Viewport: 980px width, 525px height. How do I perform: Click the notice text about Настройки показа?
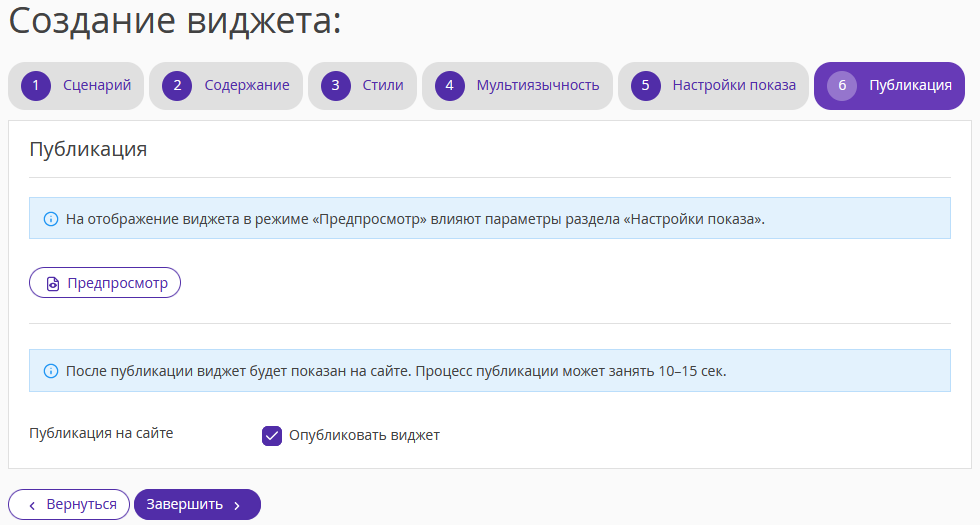[x=415, y=219]
